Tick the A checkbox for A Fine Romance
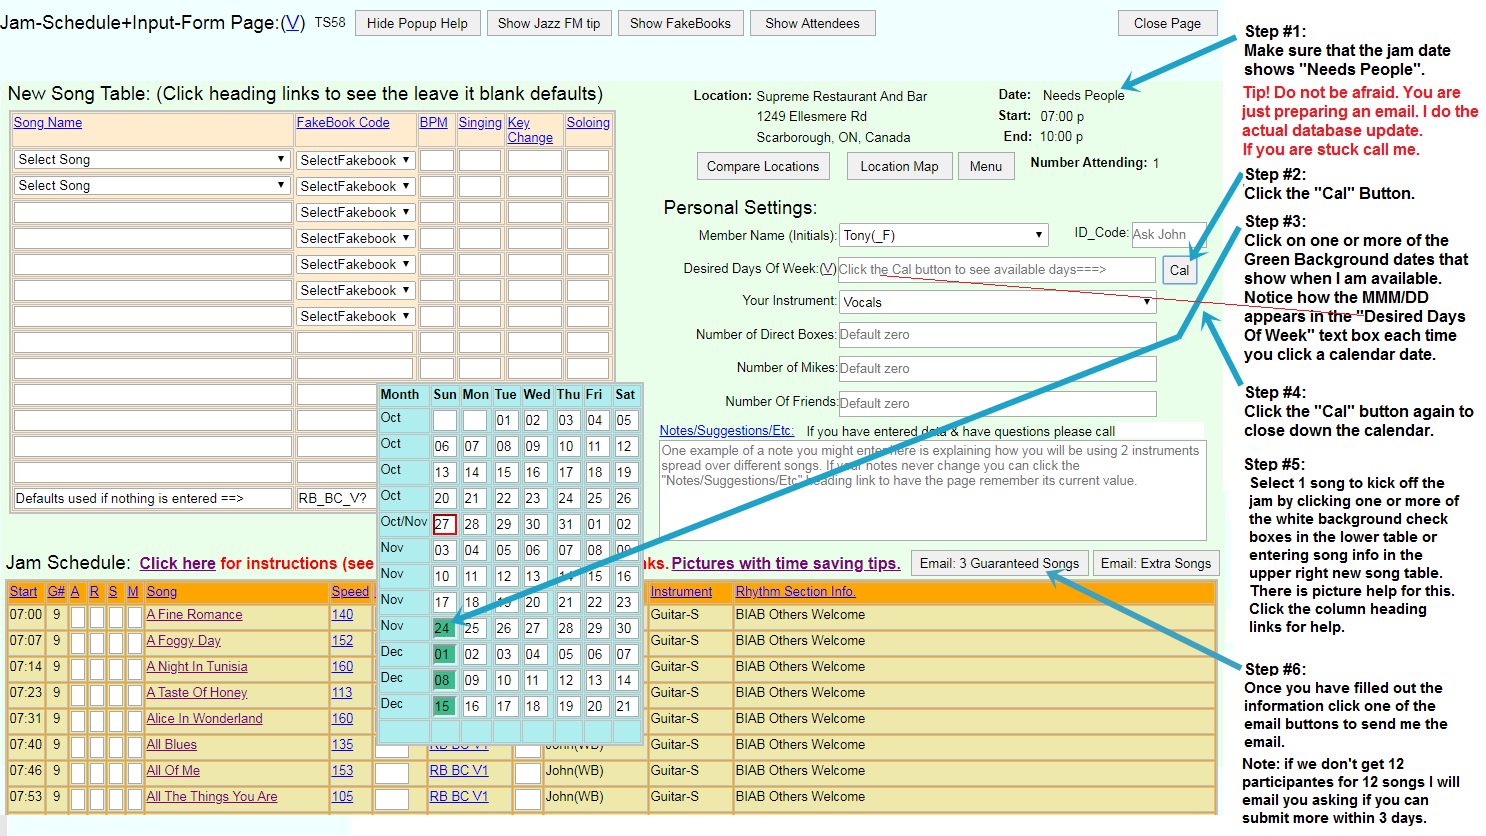 (78, 616)
